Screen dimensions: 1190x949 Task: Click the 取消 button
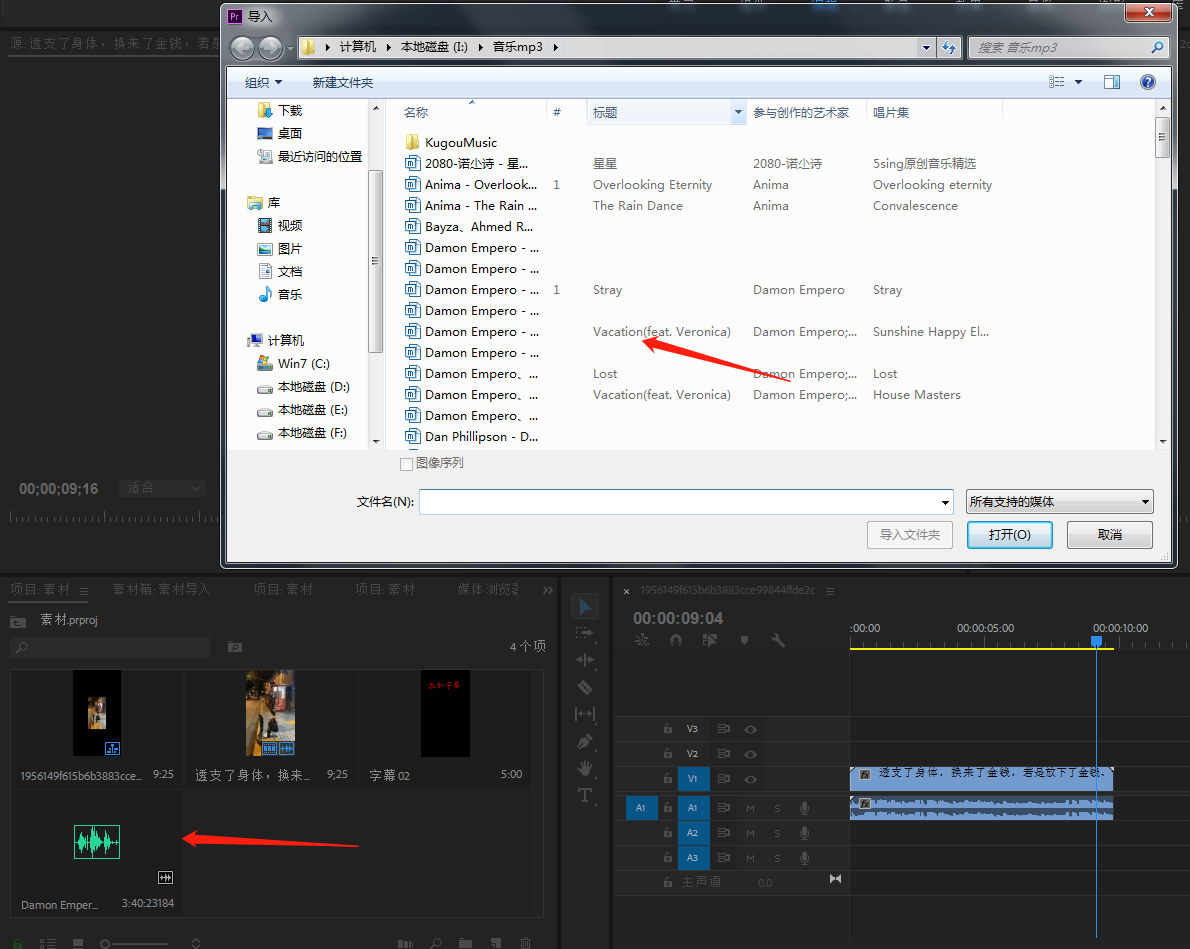point(1109,535)
